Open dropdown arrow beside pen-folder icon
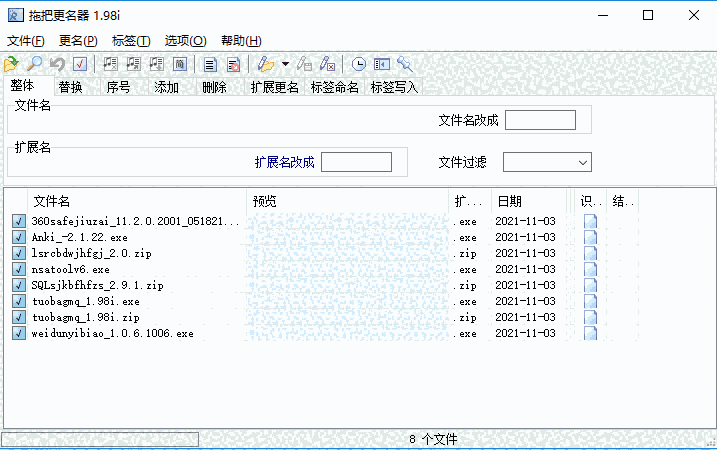Viewport: 717px width, 450px height. coord(285,64)
